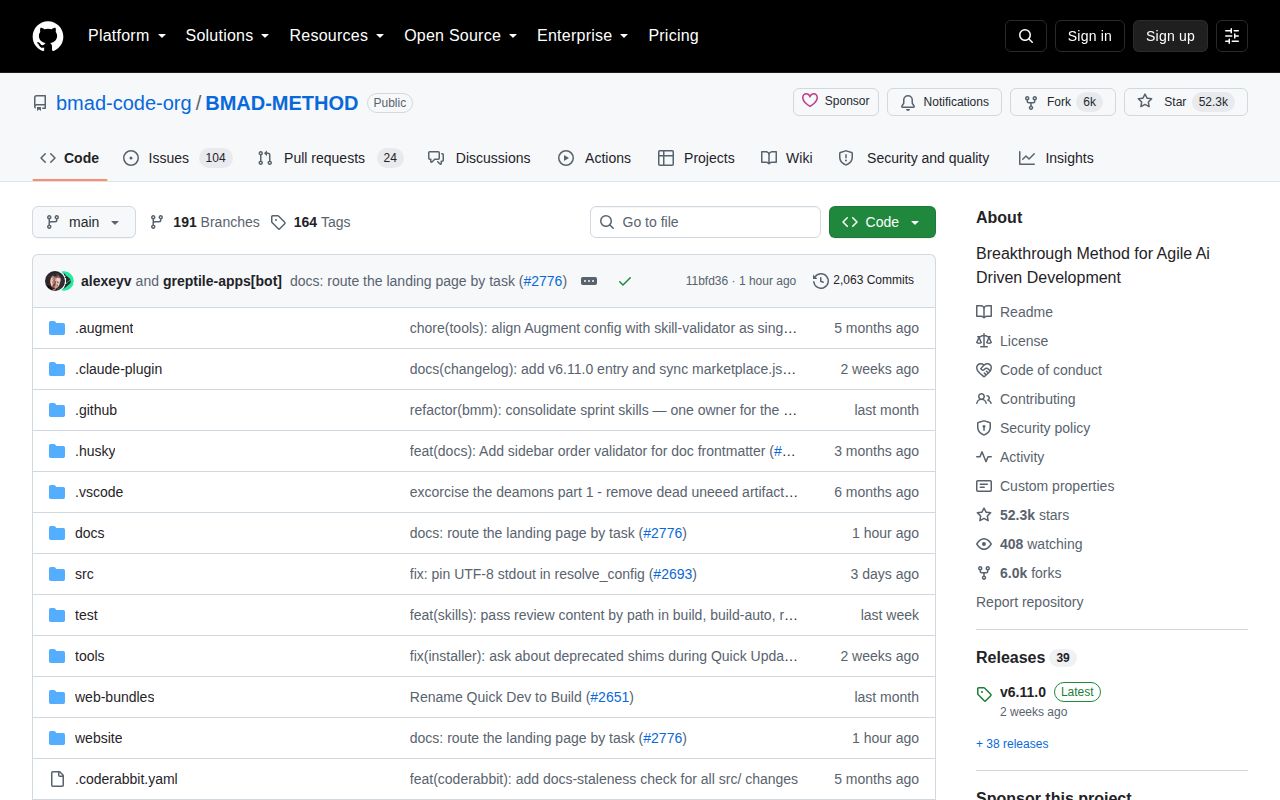Open the Pricing link

(x=673, y=36)
